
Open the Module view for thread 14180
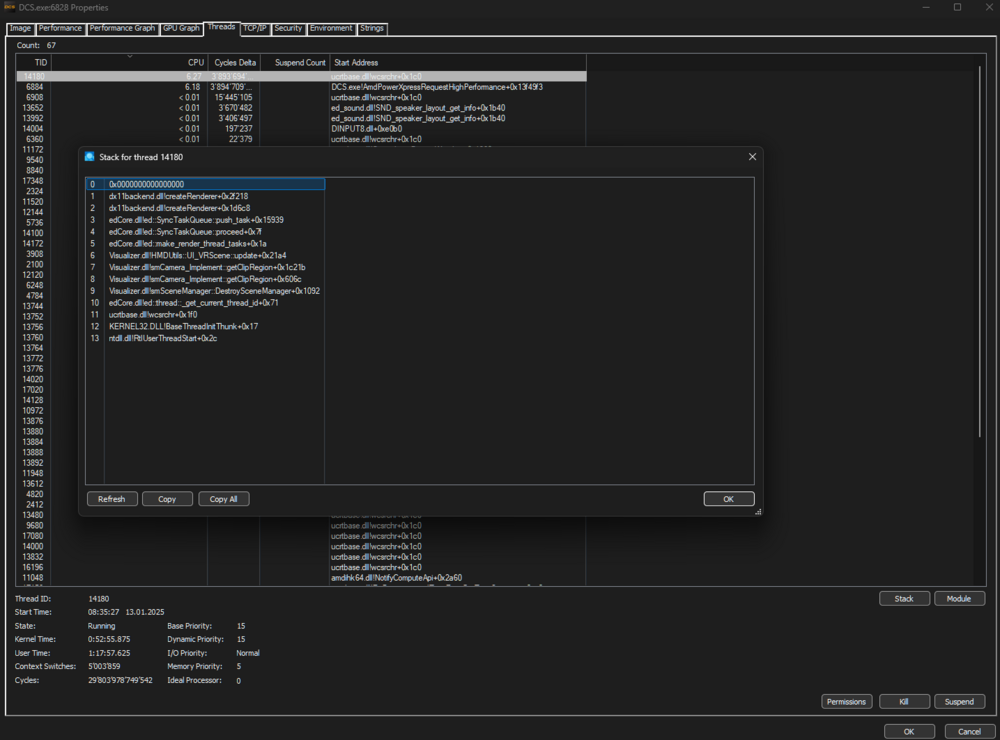click(x=959, y=598)
